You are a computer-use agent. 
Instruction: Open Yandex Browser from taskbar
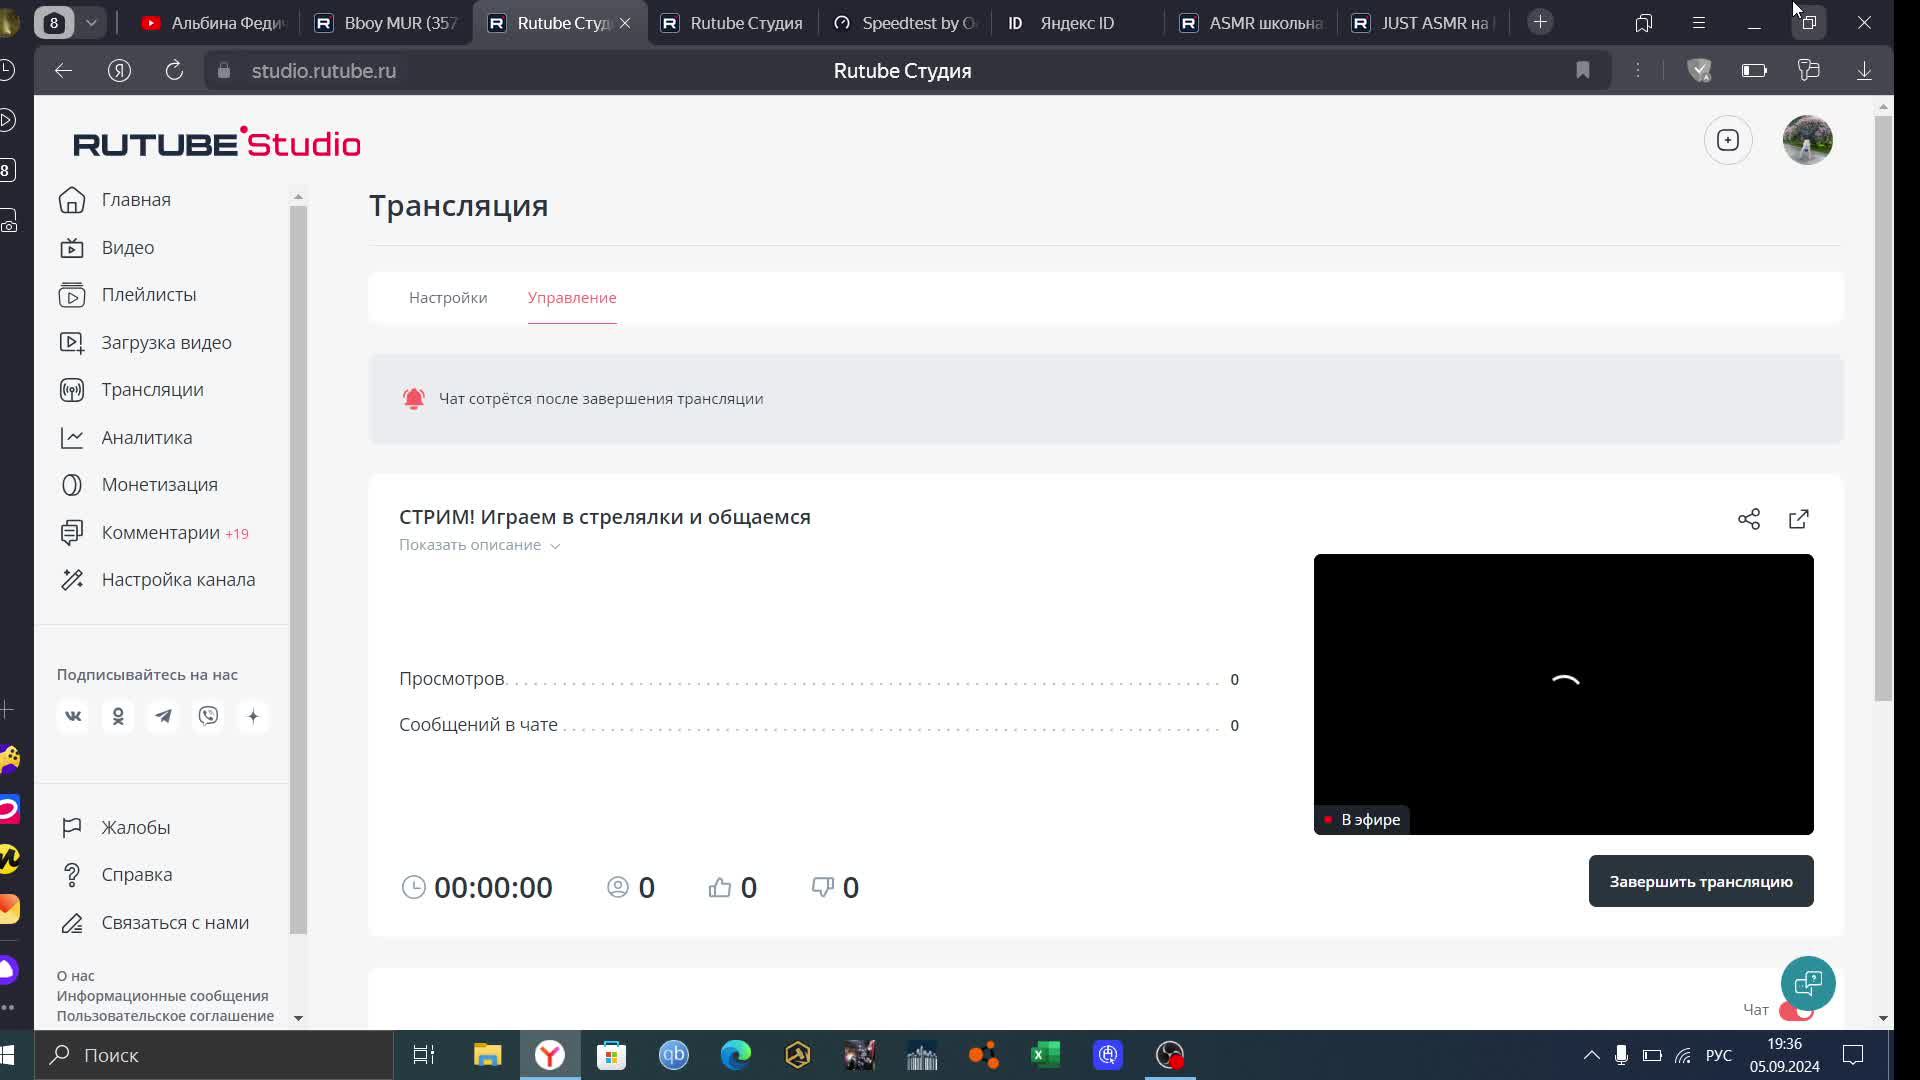[x=549, y=1055]
